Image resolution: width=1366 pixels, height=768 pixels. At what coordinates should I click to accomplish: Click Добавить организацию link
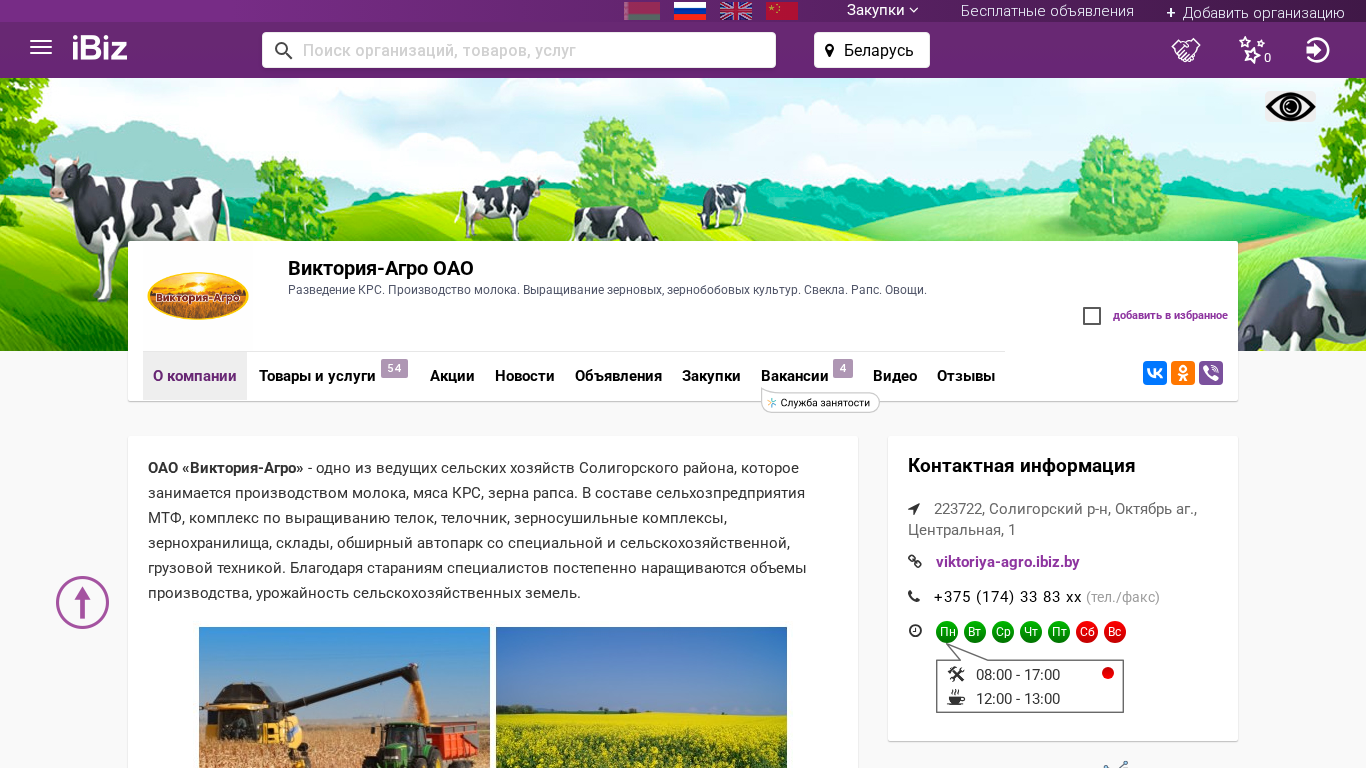[x=1255, y=13]
